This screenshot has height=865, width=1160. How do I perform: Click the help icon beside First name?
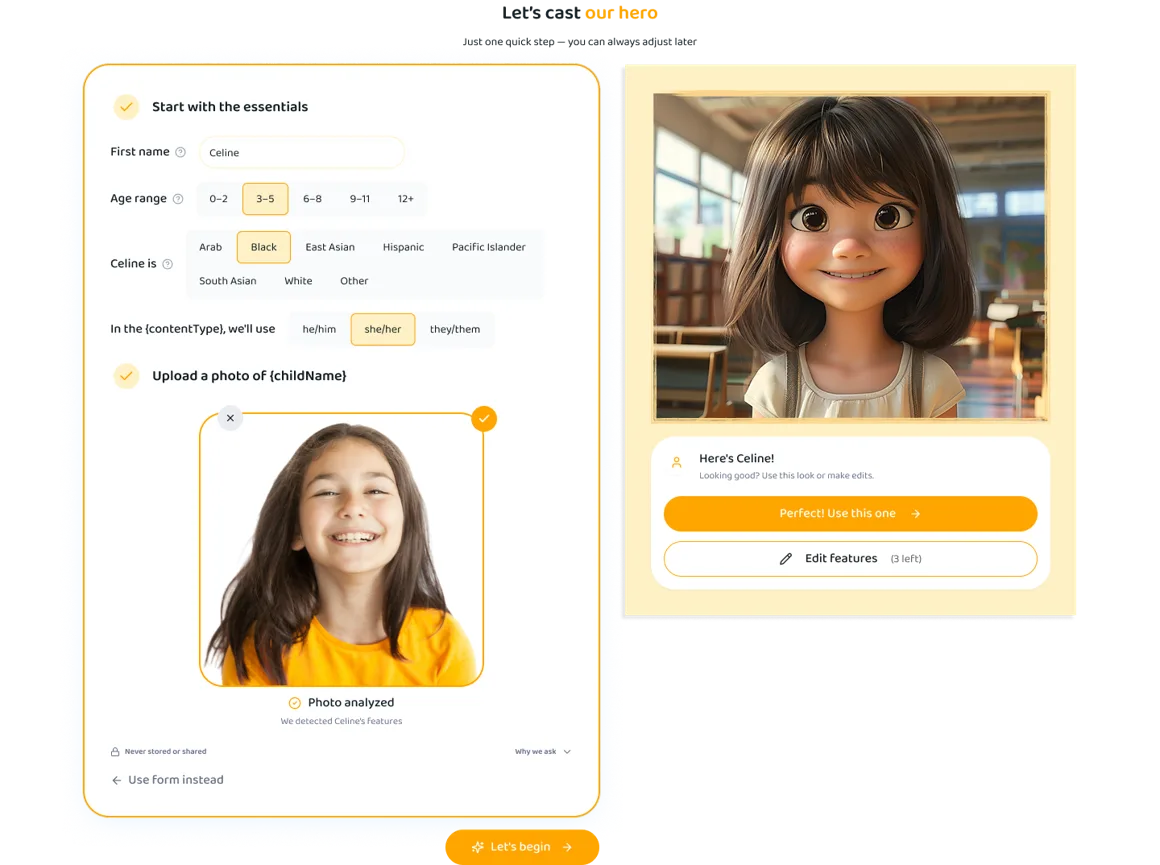coord(181,152)
